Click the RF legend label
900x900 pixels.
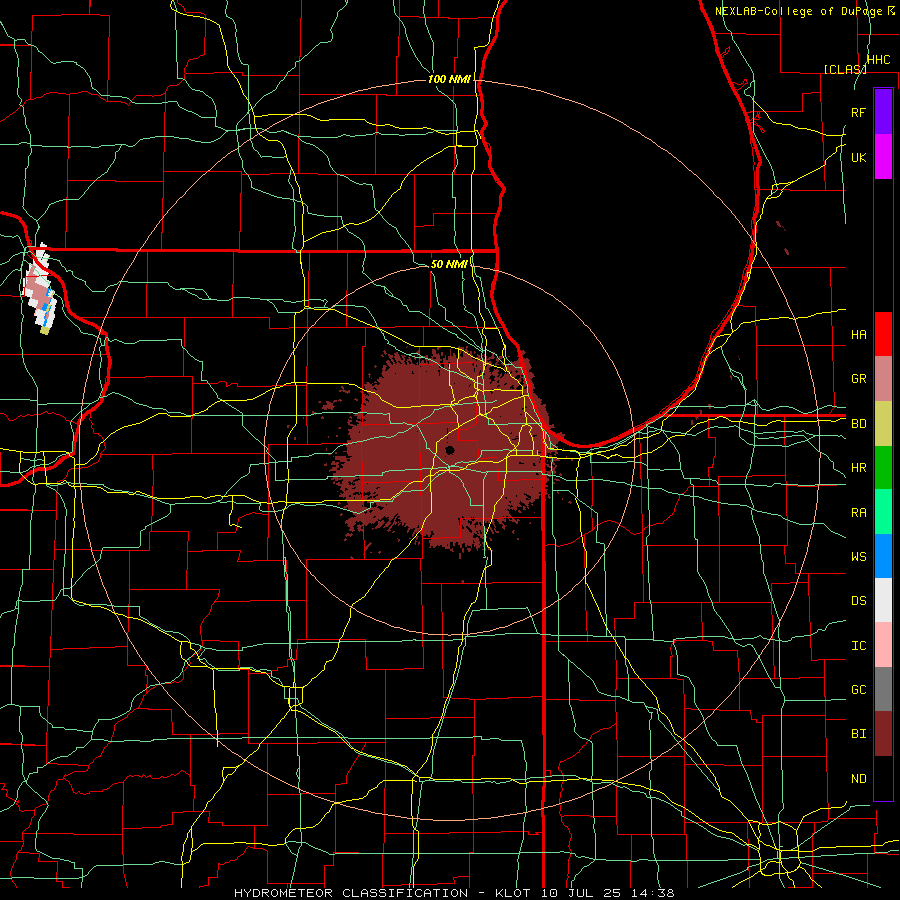coord(858,112)
